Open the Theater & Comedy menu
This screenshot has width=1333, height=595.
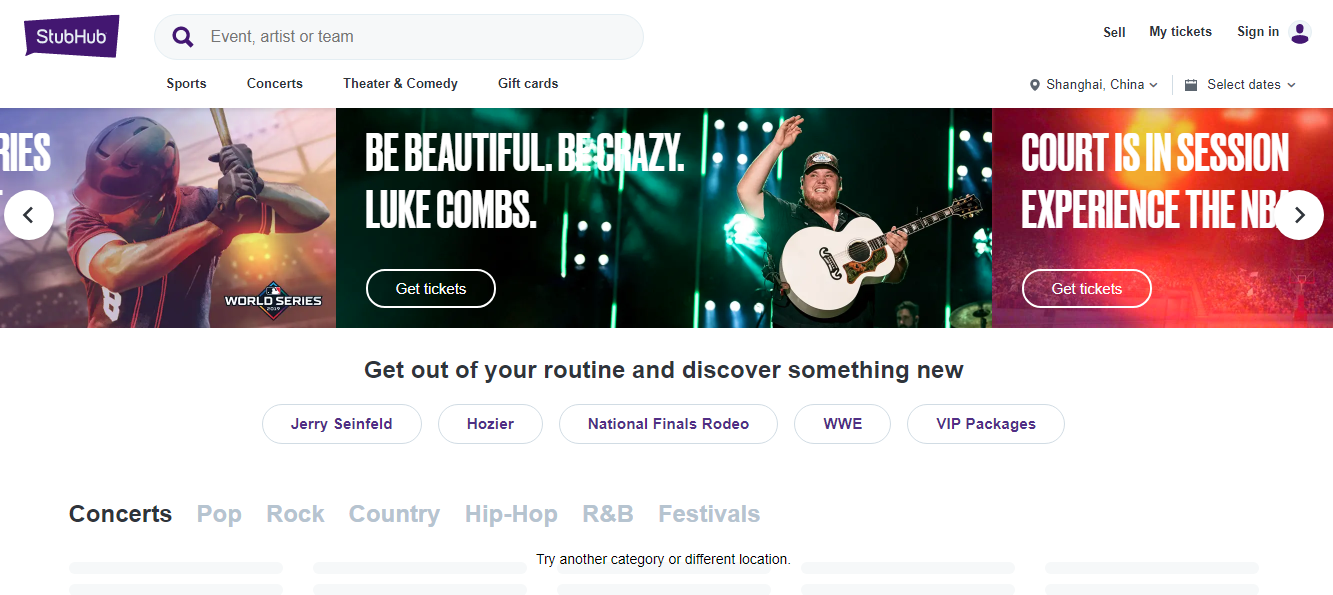point(400,84)
